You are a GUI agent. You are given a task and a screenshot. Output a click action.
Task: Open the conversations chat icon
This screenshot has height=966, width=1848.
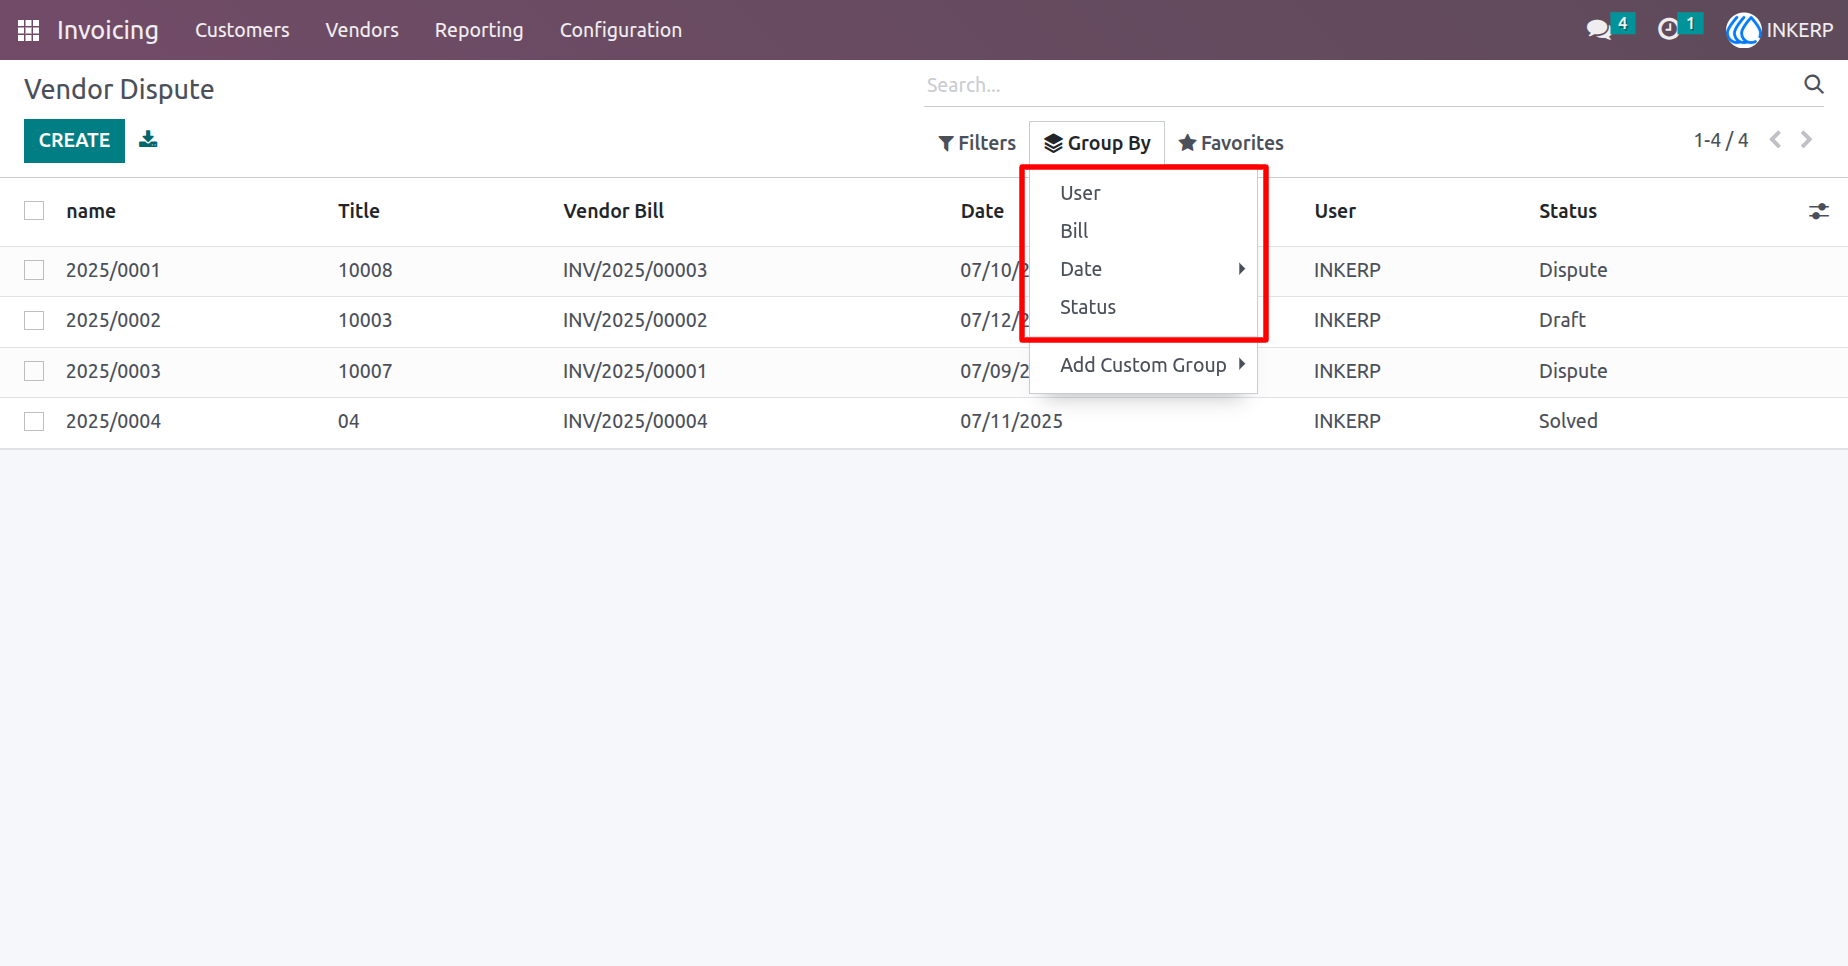(x=1599, y=29)
